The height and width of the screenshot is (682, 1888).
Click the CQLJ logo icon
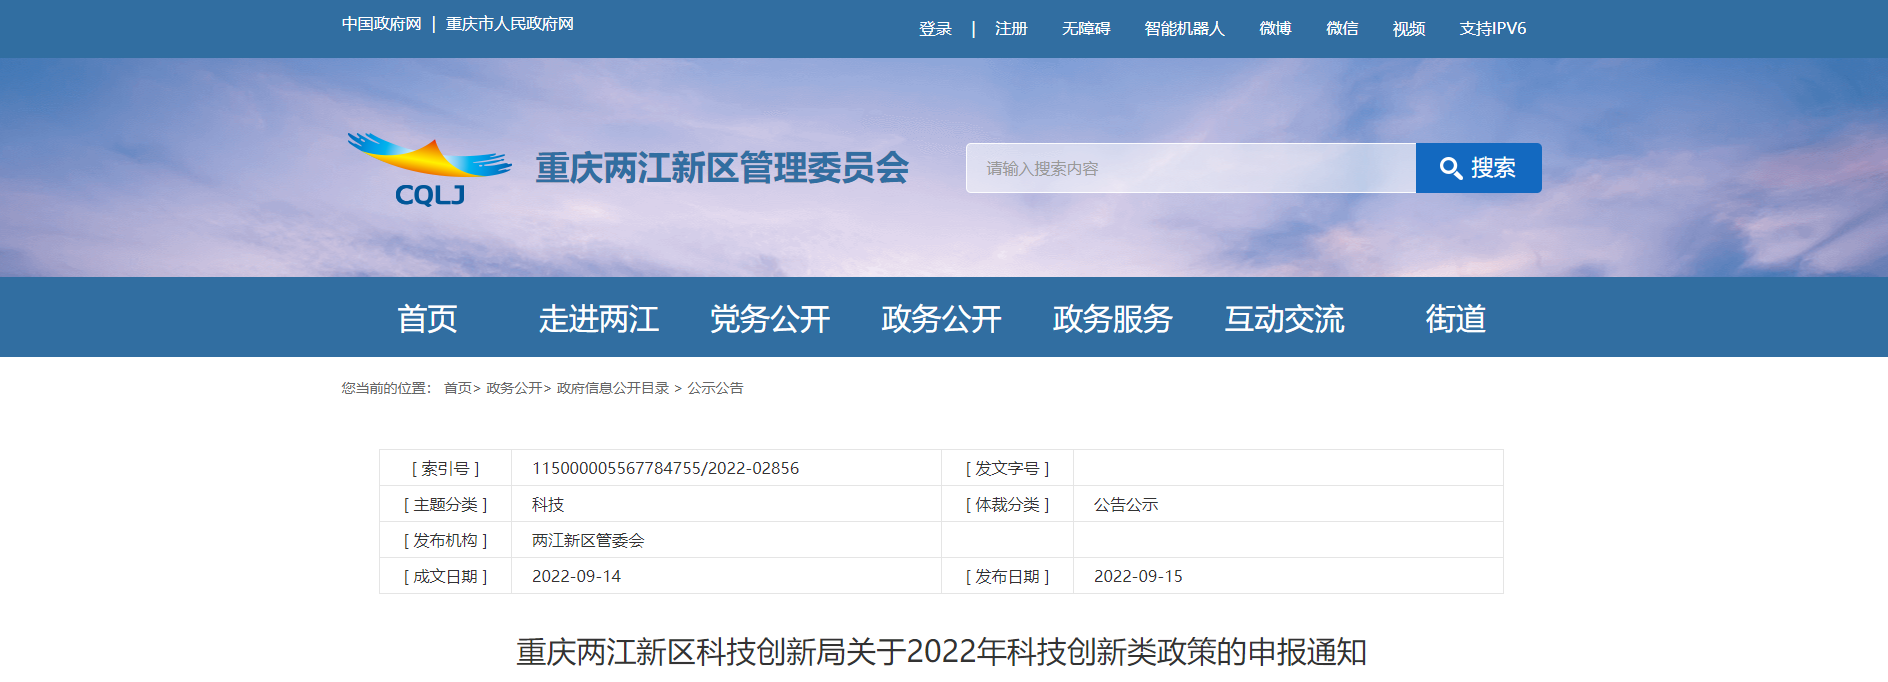429,169
